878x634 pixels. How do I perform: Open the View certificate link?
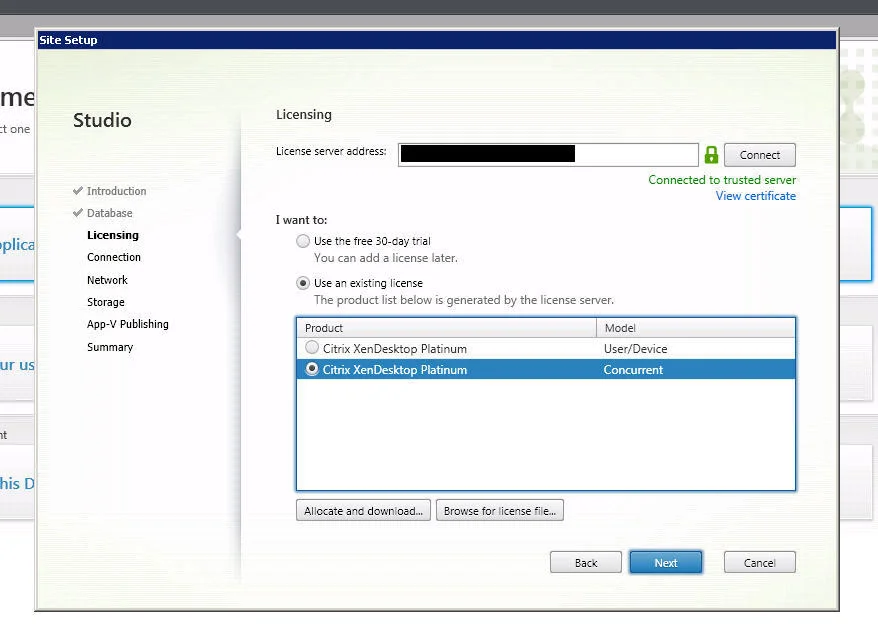(x=755, y=196)
